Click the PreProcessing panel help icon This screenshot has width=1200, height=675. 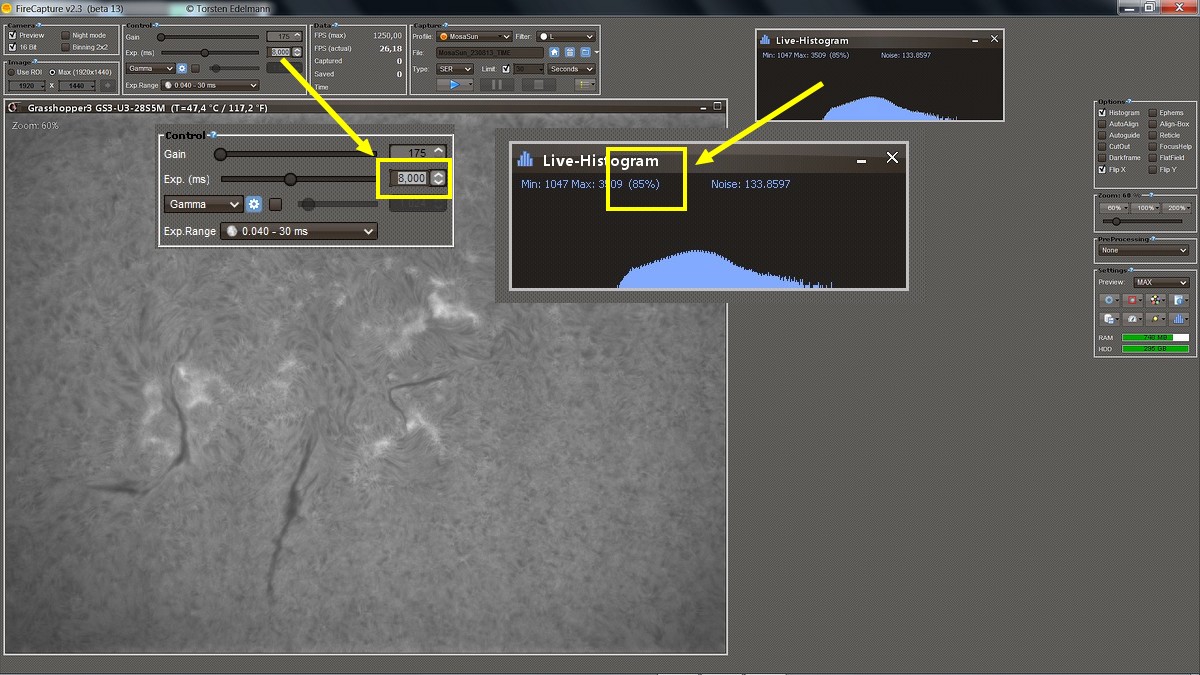pos(1153,239)
